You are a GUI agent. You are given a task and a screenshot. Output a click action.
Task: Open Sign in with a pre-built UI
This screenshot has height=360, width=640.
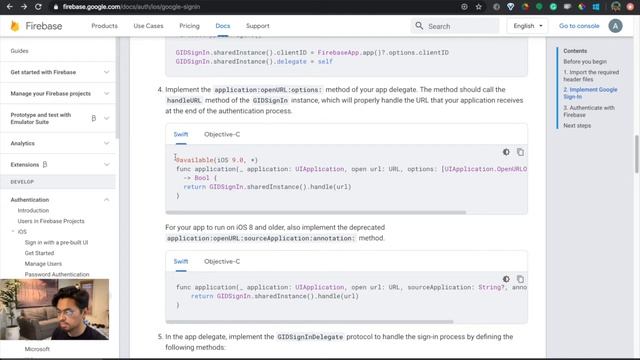56,242
